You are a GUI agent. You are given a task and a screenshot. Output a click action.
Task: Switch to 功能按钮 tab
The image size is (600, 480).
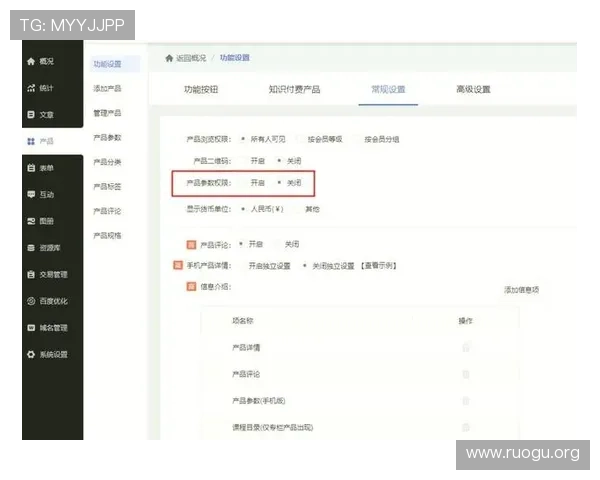click(x=201, y=90)
